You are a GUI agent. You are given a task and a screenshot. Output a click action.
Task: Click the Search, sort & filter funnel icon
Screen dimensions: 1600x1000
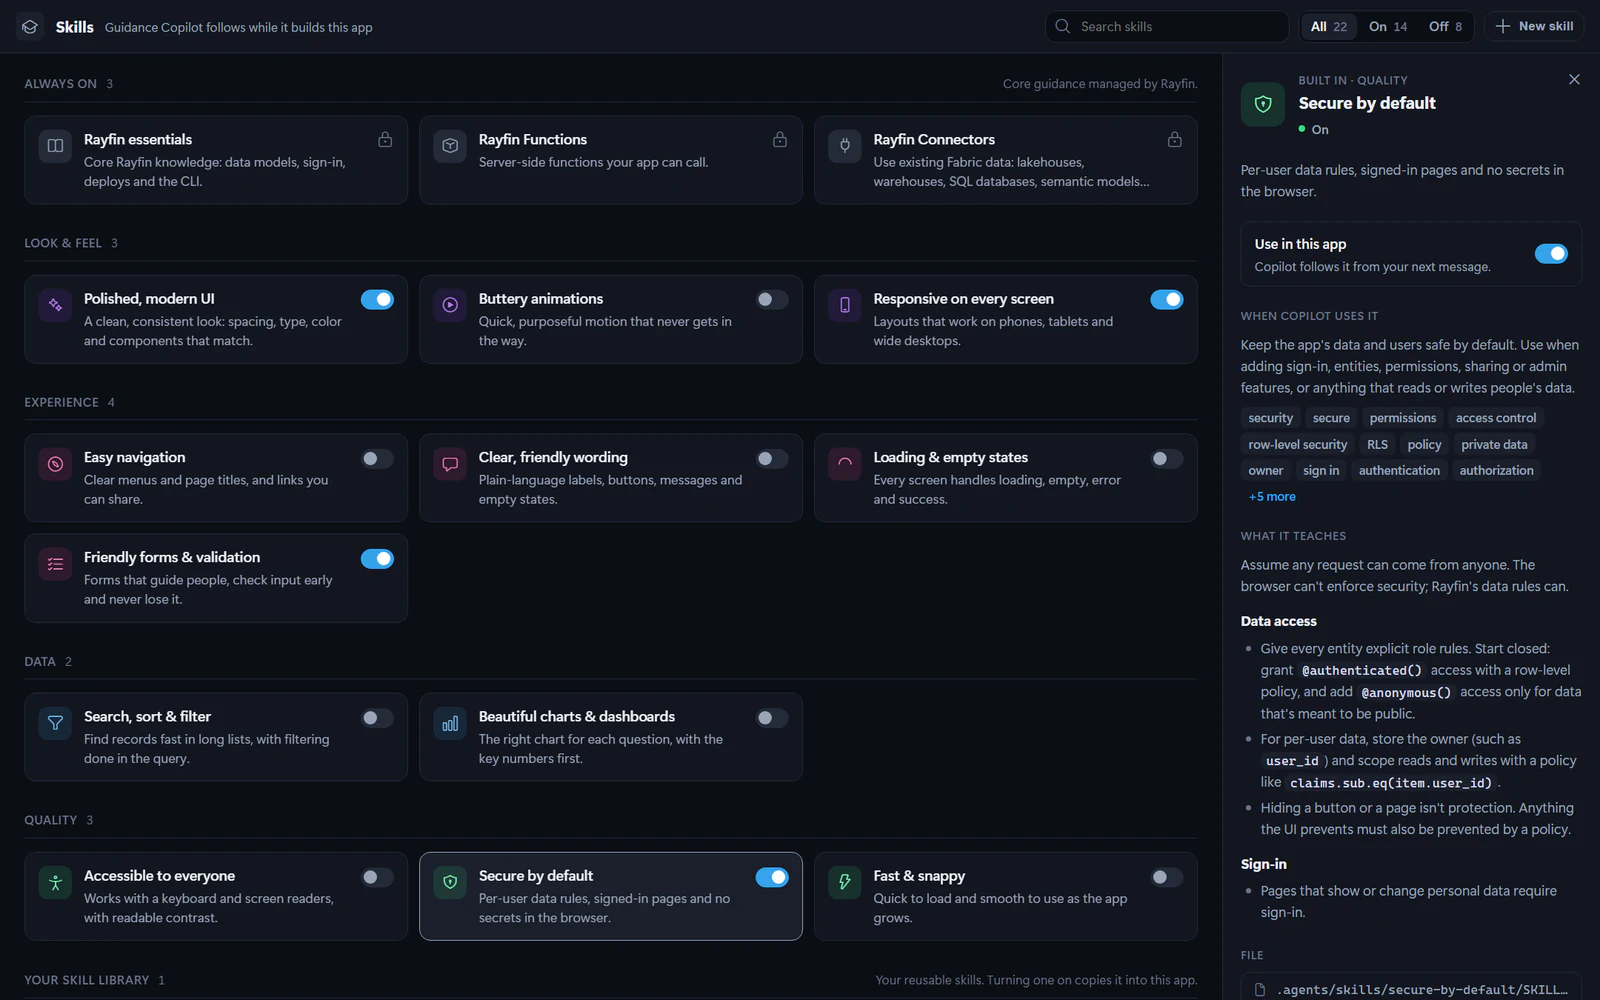coord(55,723)
